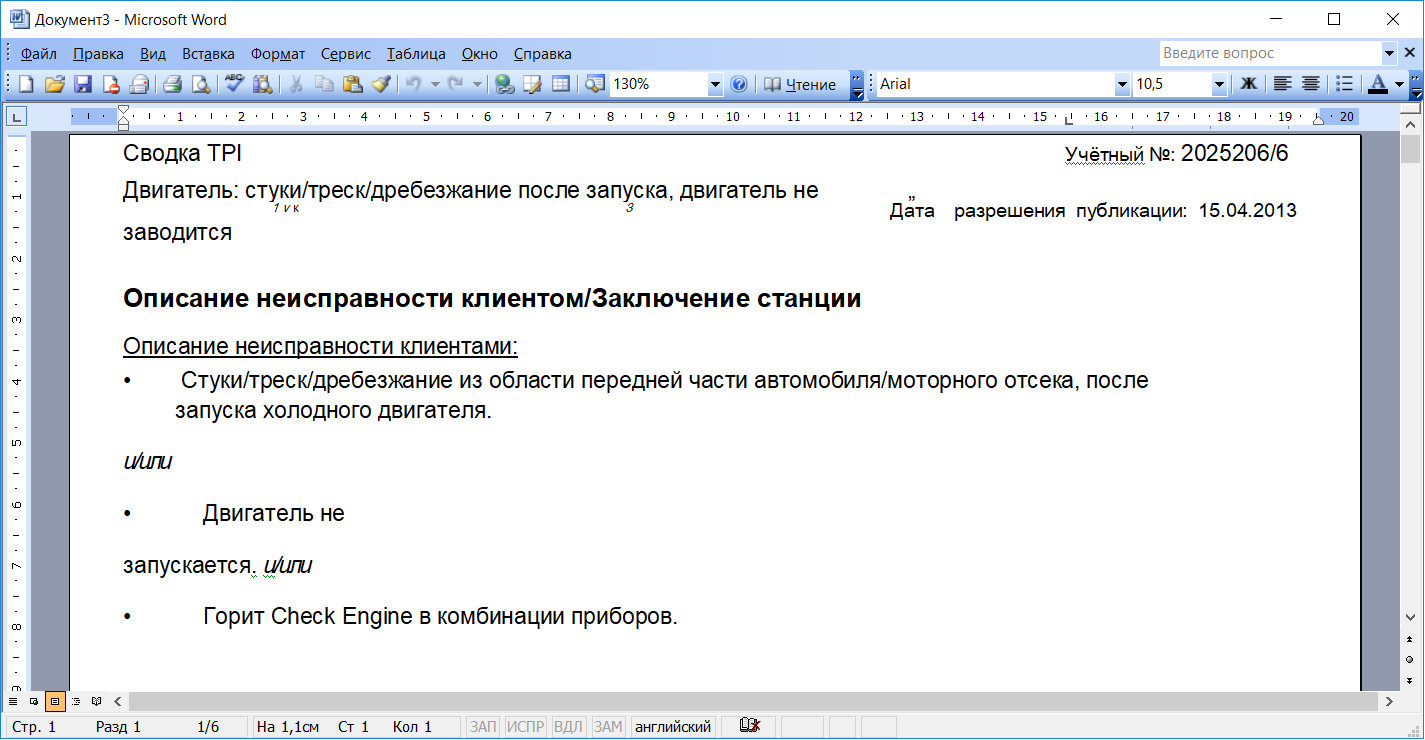Screen dimensions: 1425x740
Task: Click the Чтение reading mode button
Action: [x=800, y=85]
